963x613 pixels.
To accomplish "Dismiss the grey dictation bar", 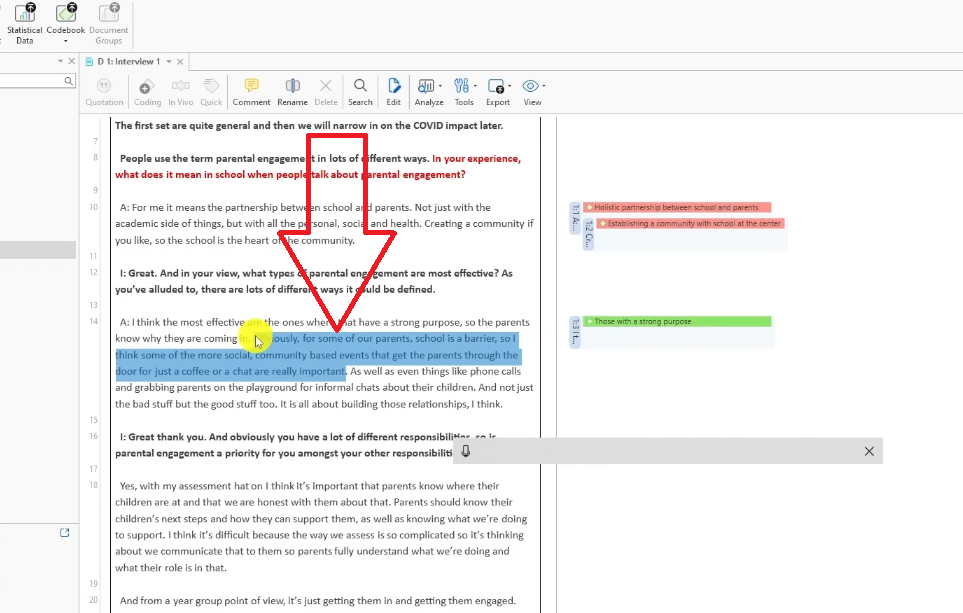I will 869,451.
